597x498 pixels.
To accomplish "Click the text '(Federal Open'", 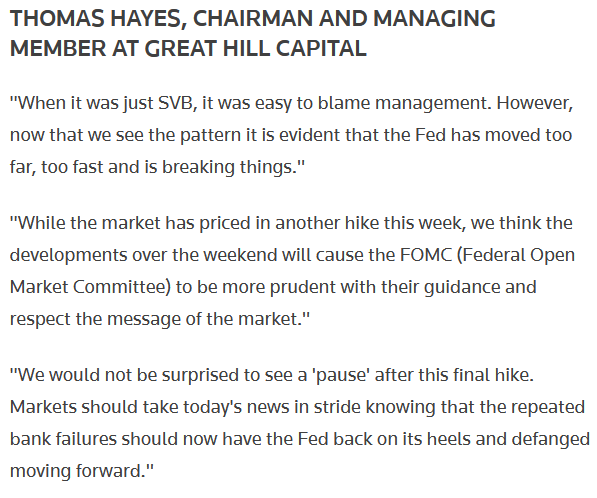I will point(516,256).
